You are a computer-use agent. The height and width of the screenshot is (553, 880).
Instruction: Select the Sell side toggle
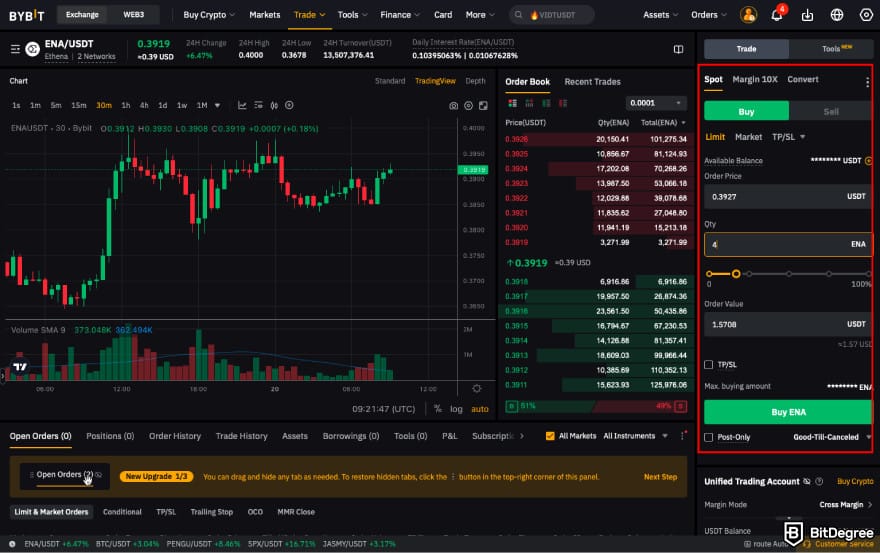click(831, 112)
